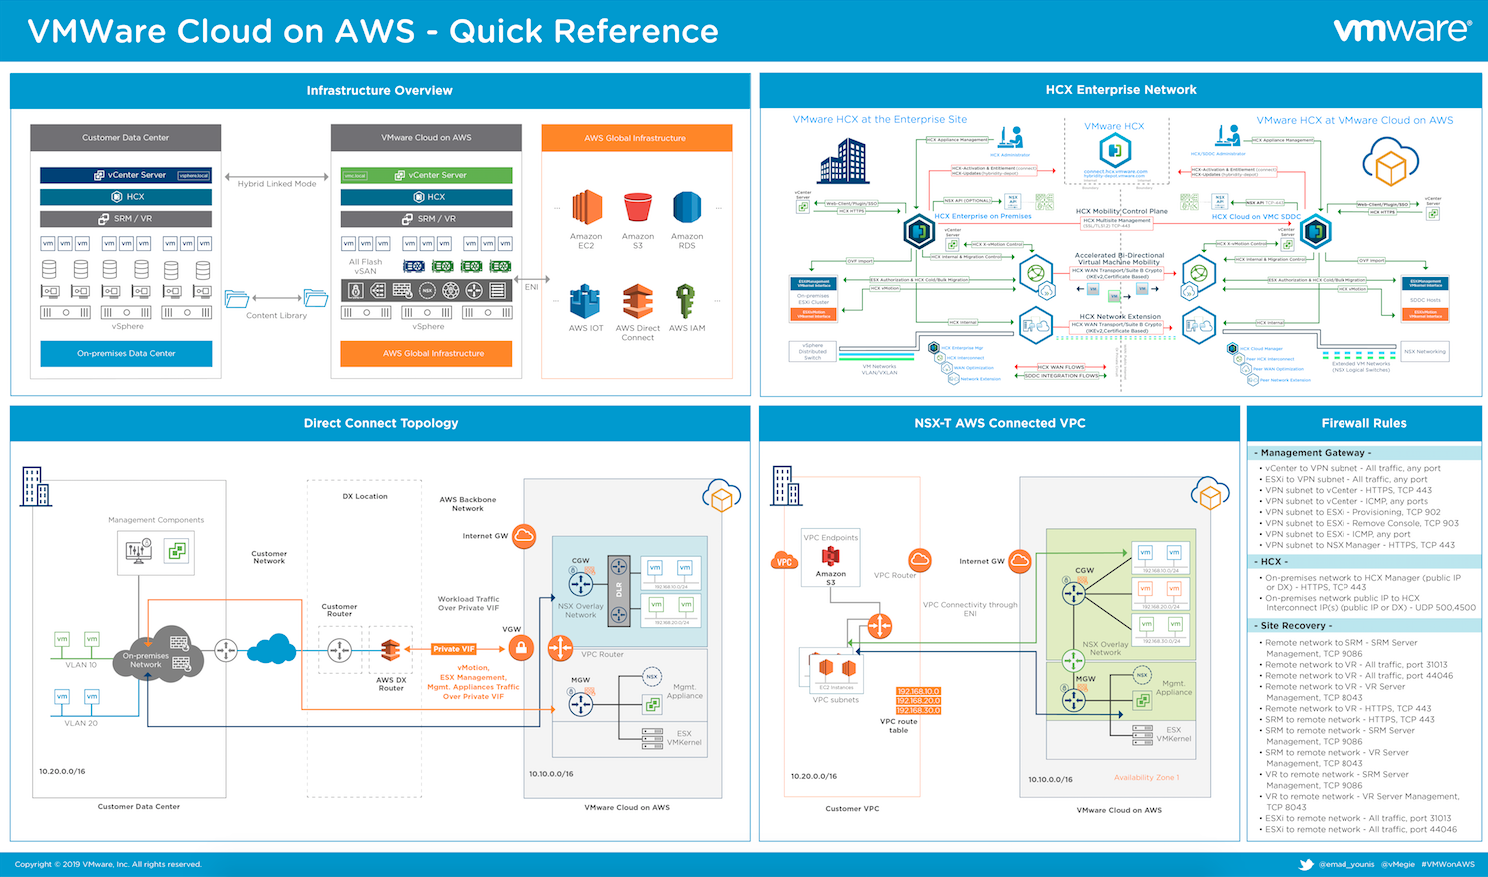Click the copyright notice in the footer

108,864
